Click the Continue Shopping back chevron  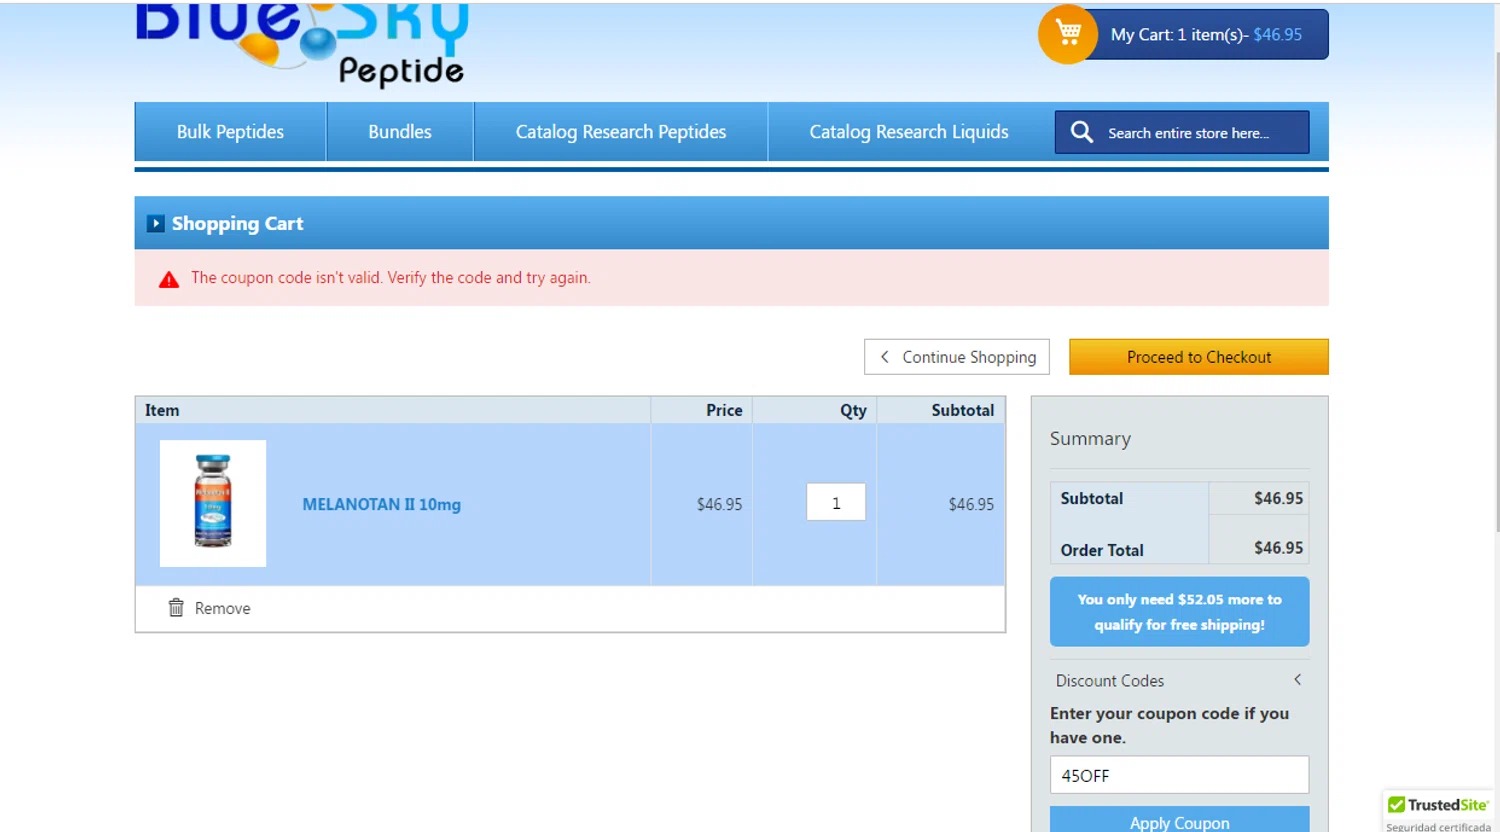(884, 357)
